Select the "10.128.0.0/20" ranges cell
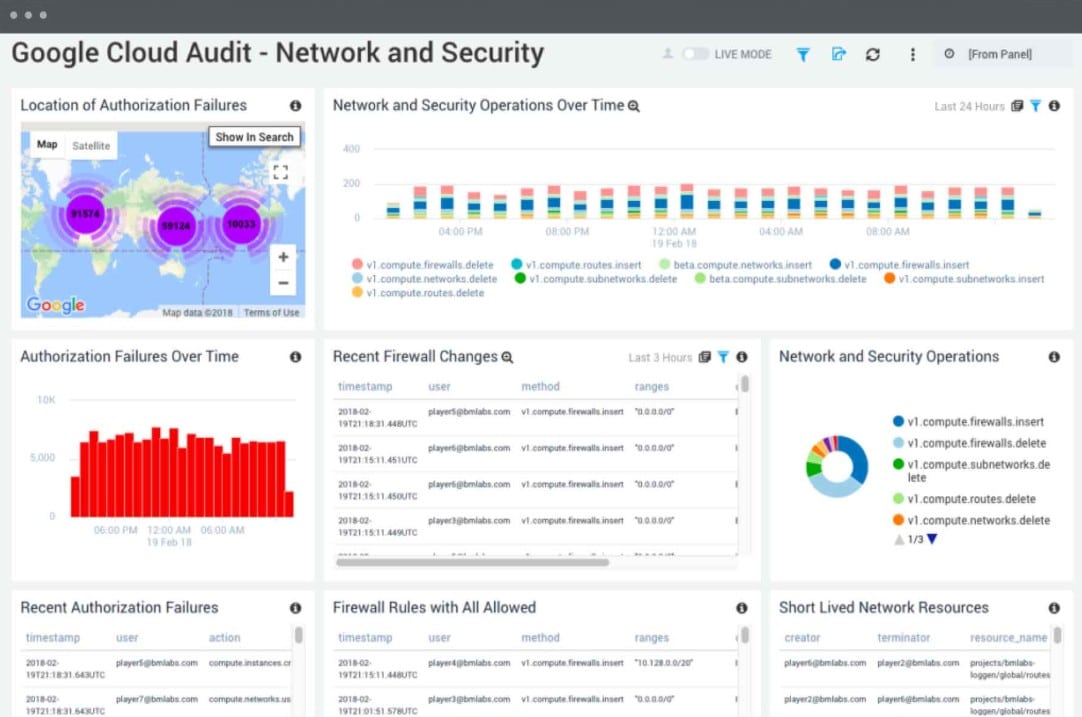This screenshot has width=1082, height=717. [x=664, y=663]
